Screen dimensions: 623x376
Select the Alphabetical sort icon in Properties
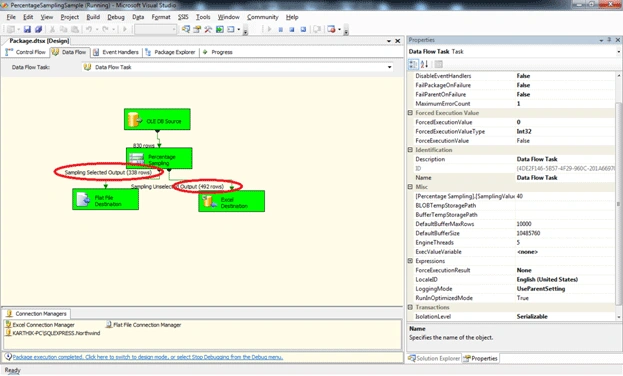(x=424, y=64)
